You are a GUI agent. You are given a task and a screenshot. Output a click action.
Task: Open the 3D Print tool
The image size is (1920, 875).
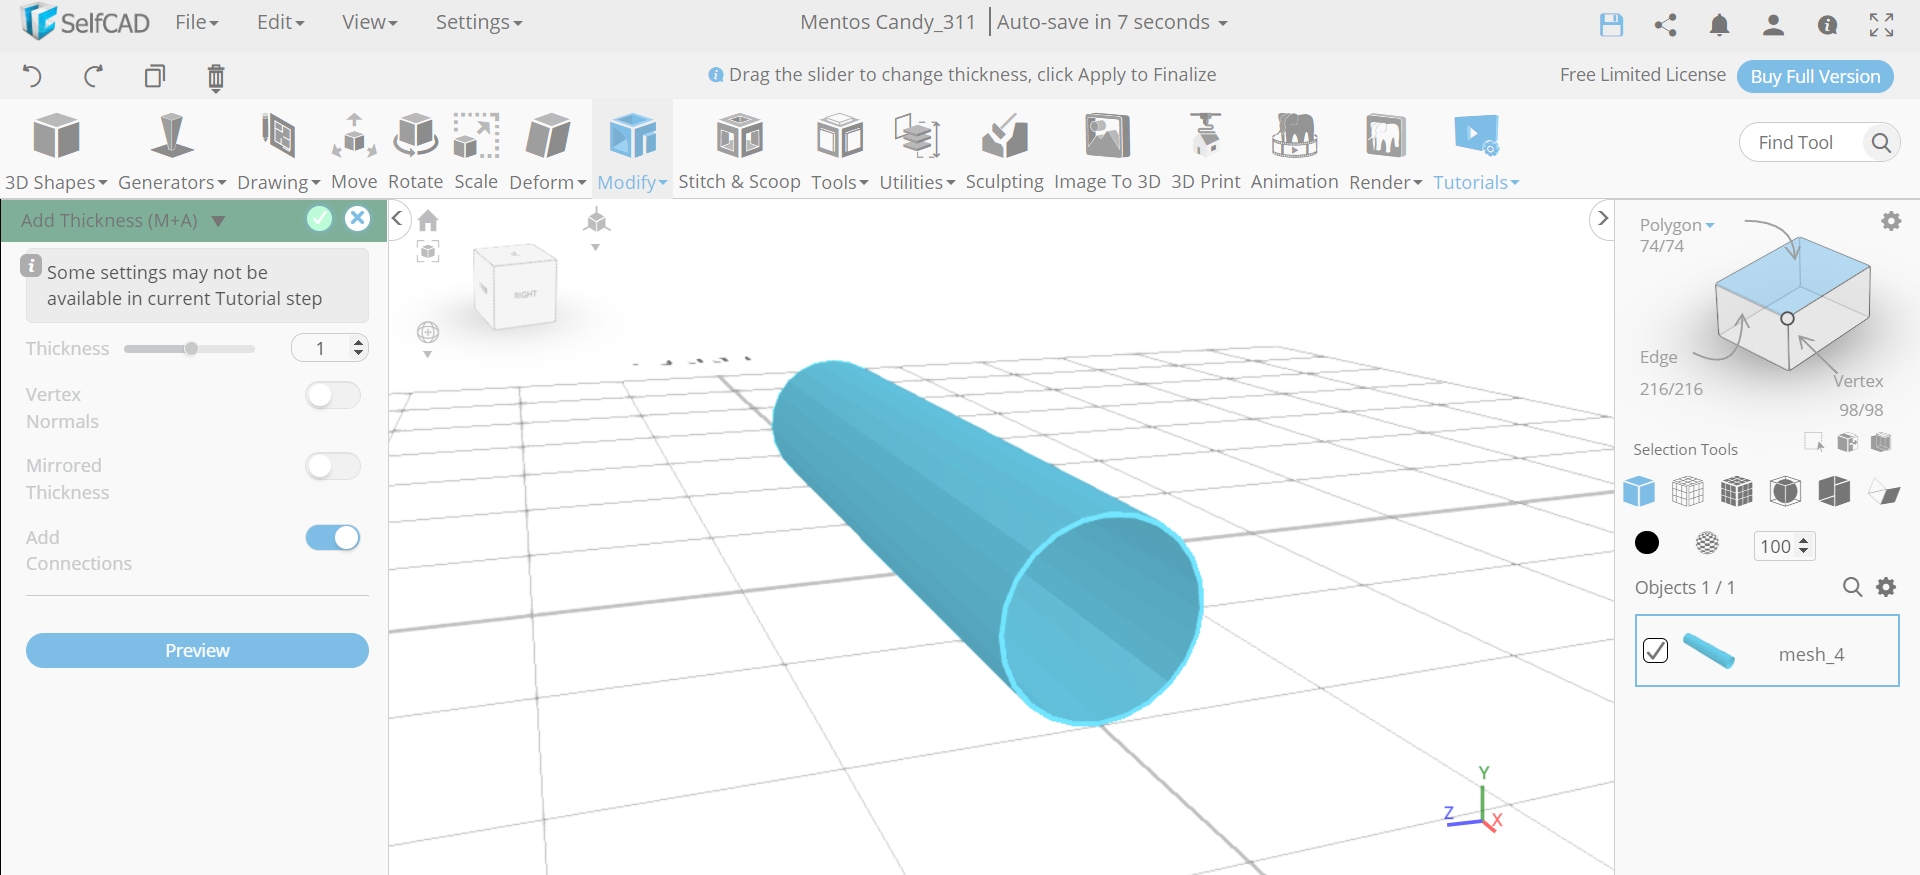[1205, 152]
